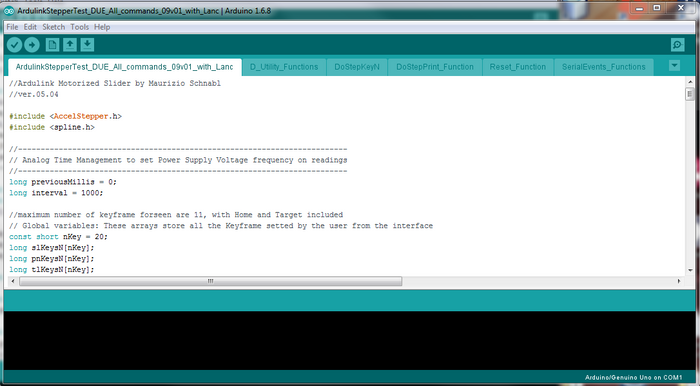Click status text 'Arduino/Genuino Uno on COM1'
700x386 pixels.
633,378
